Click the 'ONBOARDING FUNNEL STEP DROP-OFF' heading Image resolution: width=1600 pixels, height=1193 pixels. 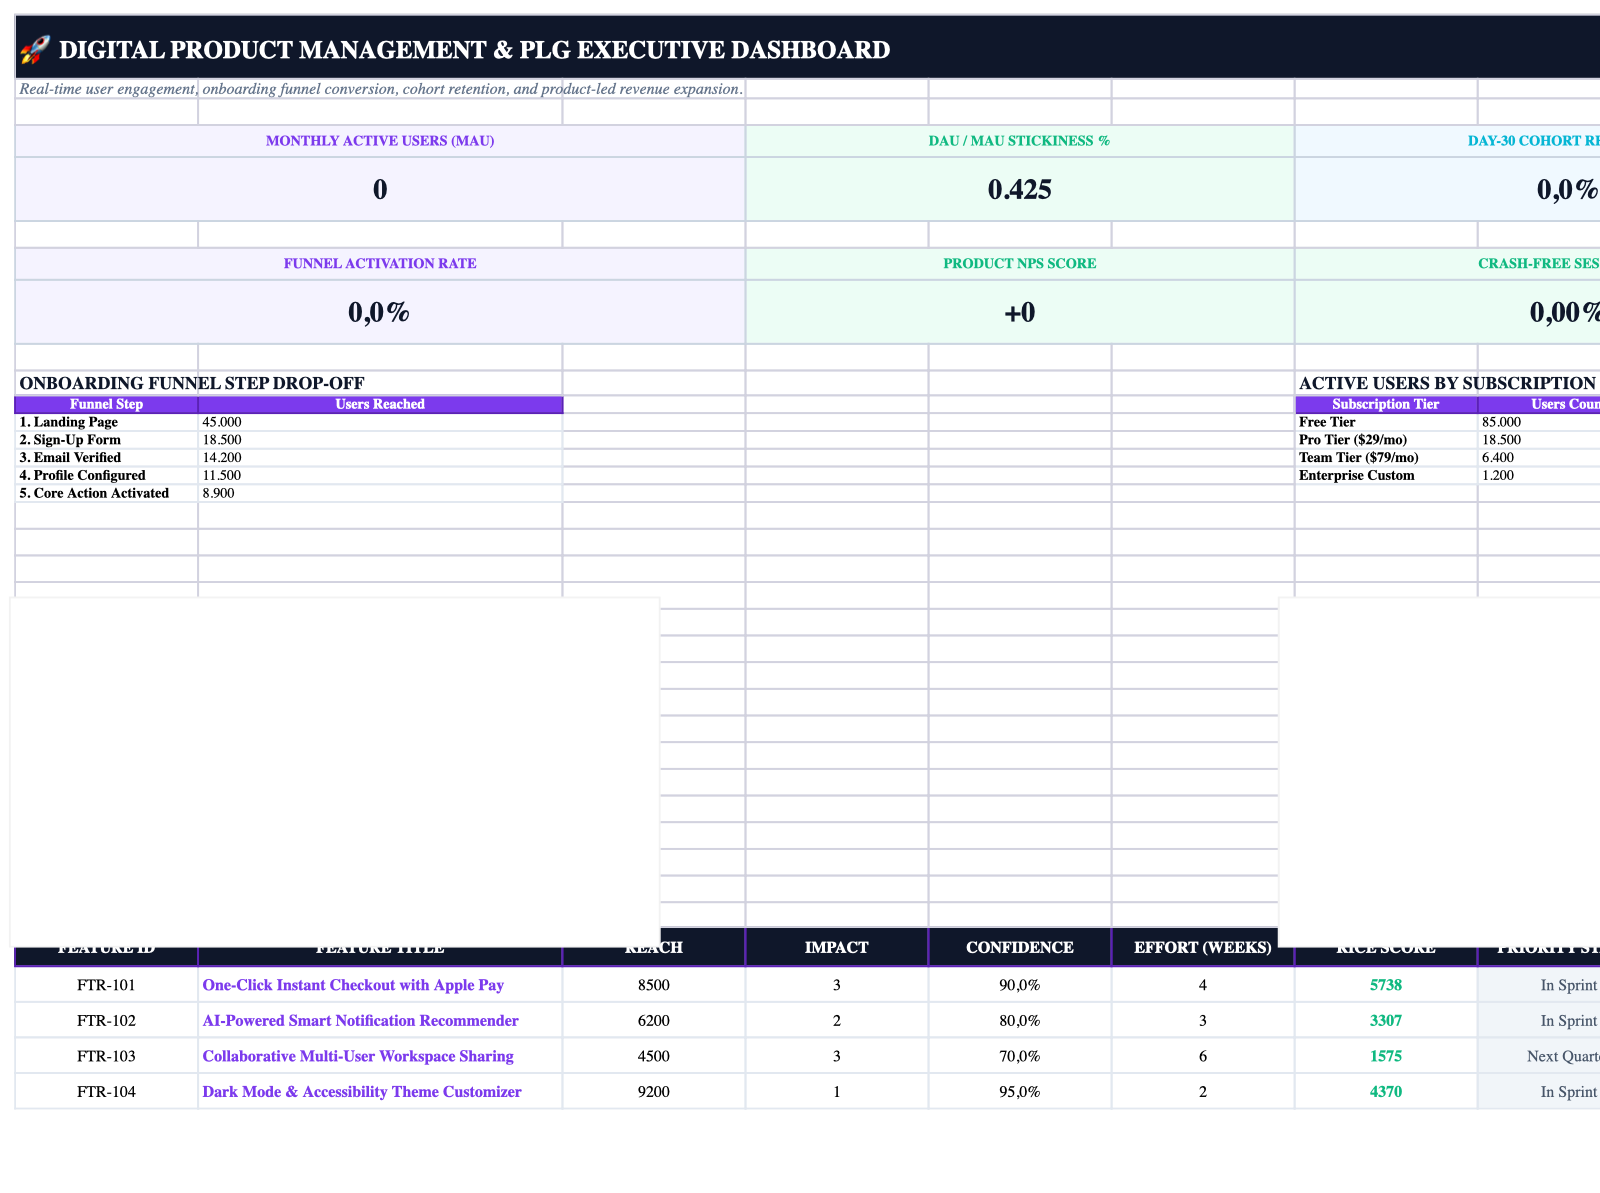[x=192, y=383]
